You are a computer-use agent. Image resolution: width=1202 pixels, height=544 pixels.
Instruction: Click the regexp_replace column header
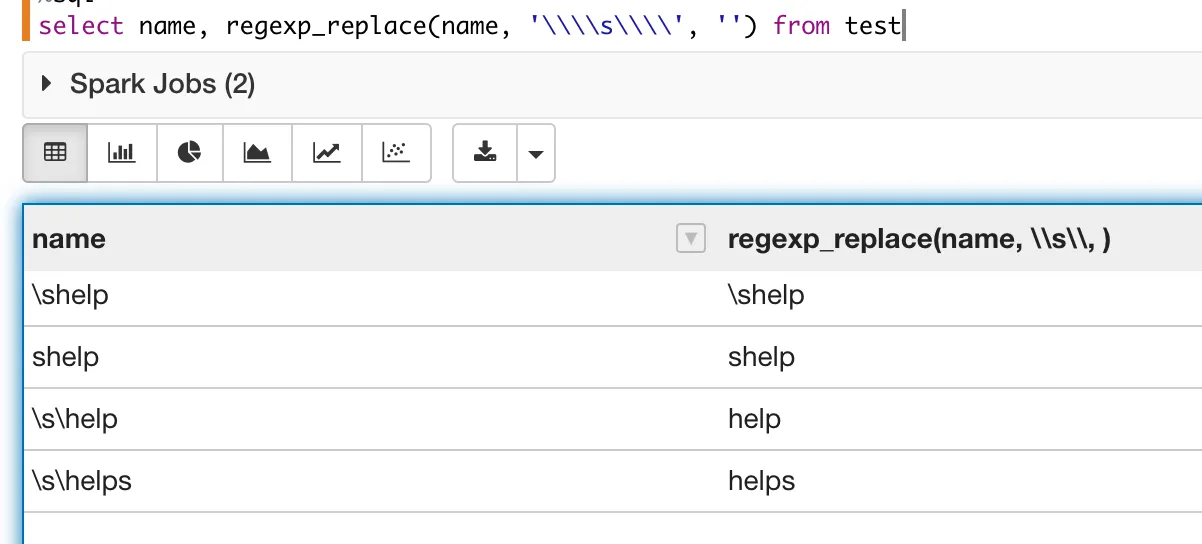pos(920,239)
